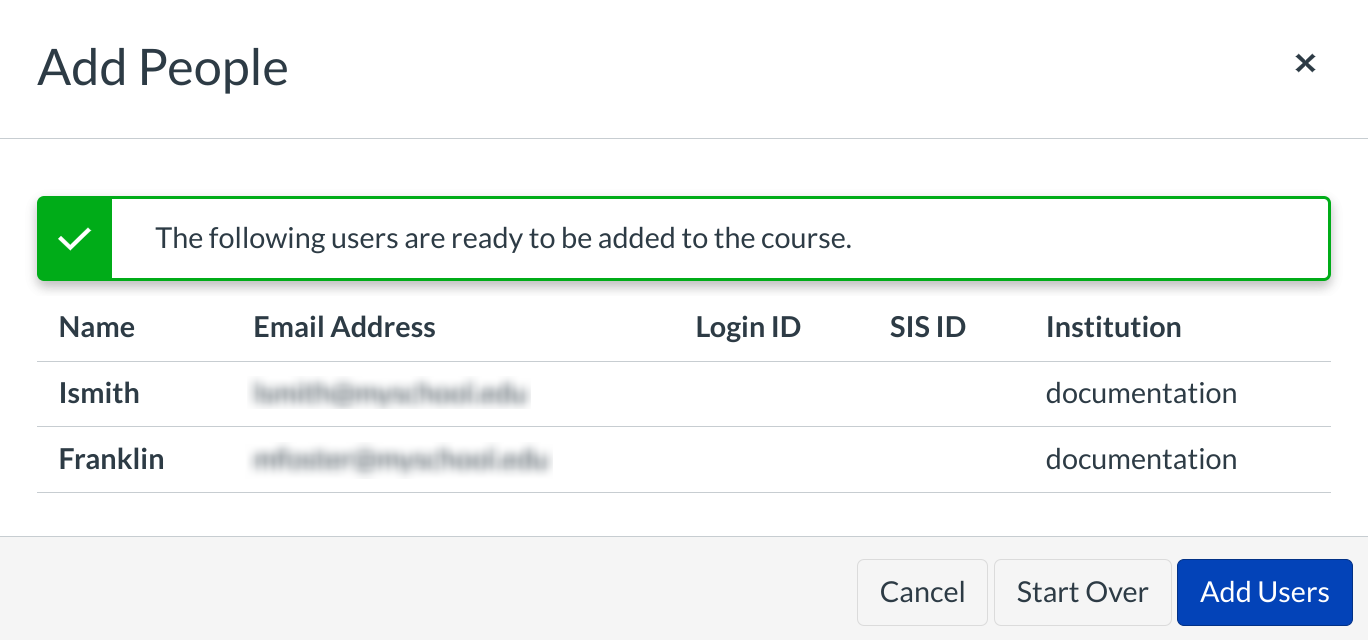This screenshot has width=1368, height=640.
Task: Confirm with the Add Users button
Action: pos(1264,592)
